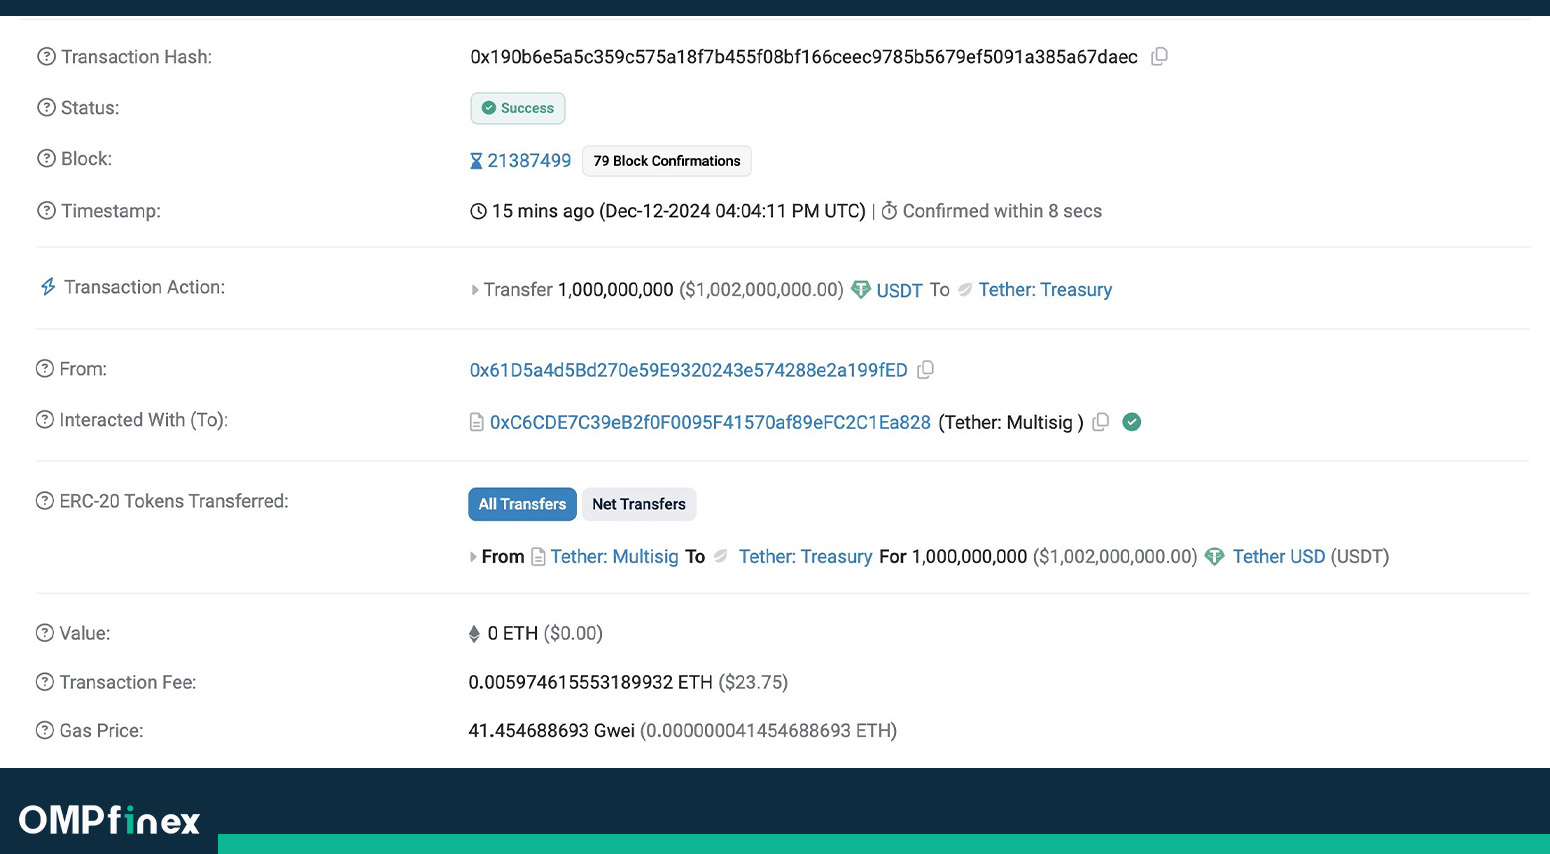This screenshot has width=1550, height=854.
Task: Open USDT token link in Transaction Action
Action: click(899, 290)
